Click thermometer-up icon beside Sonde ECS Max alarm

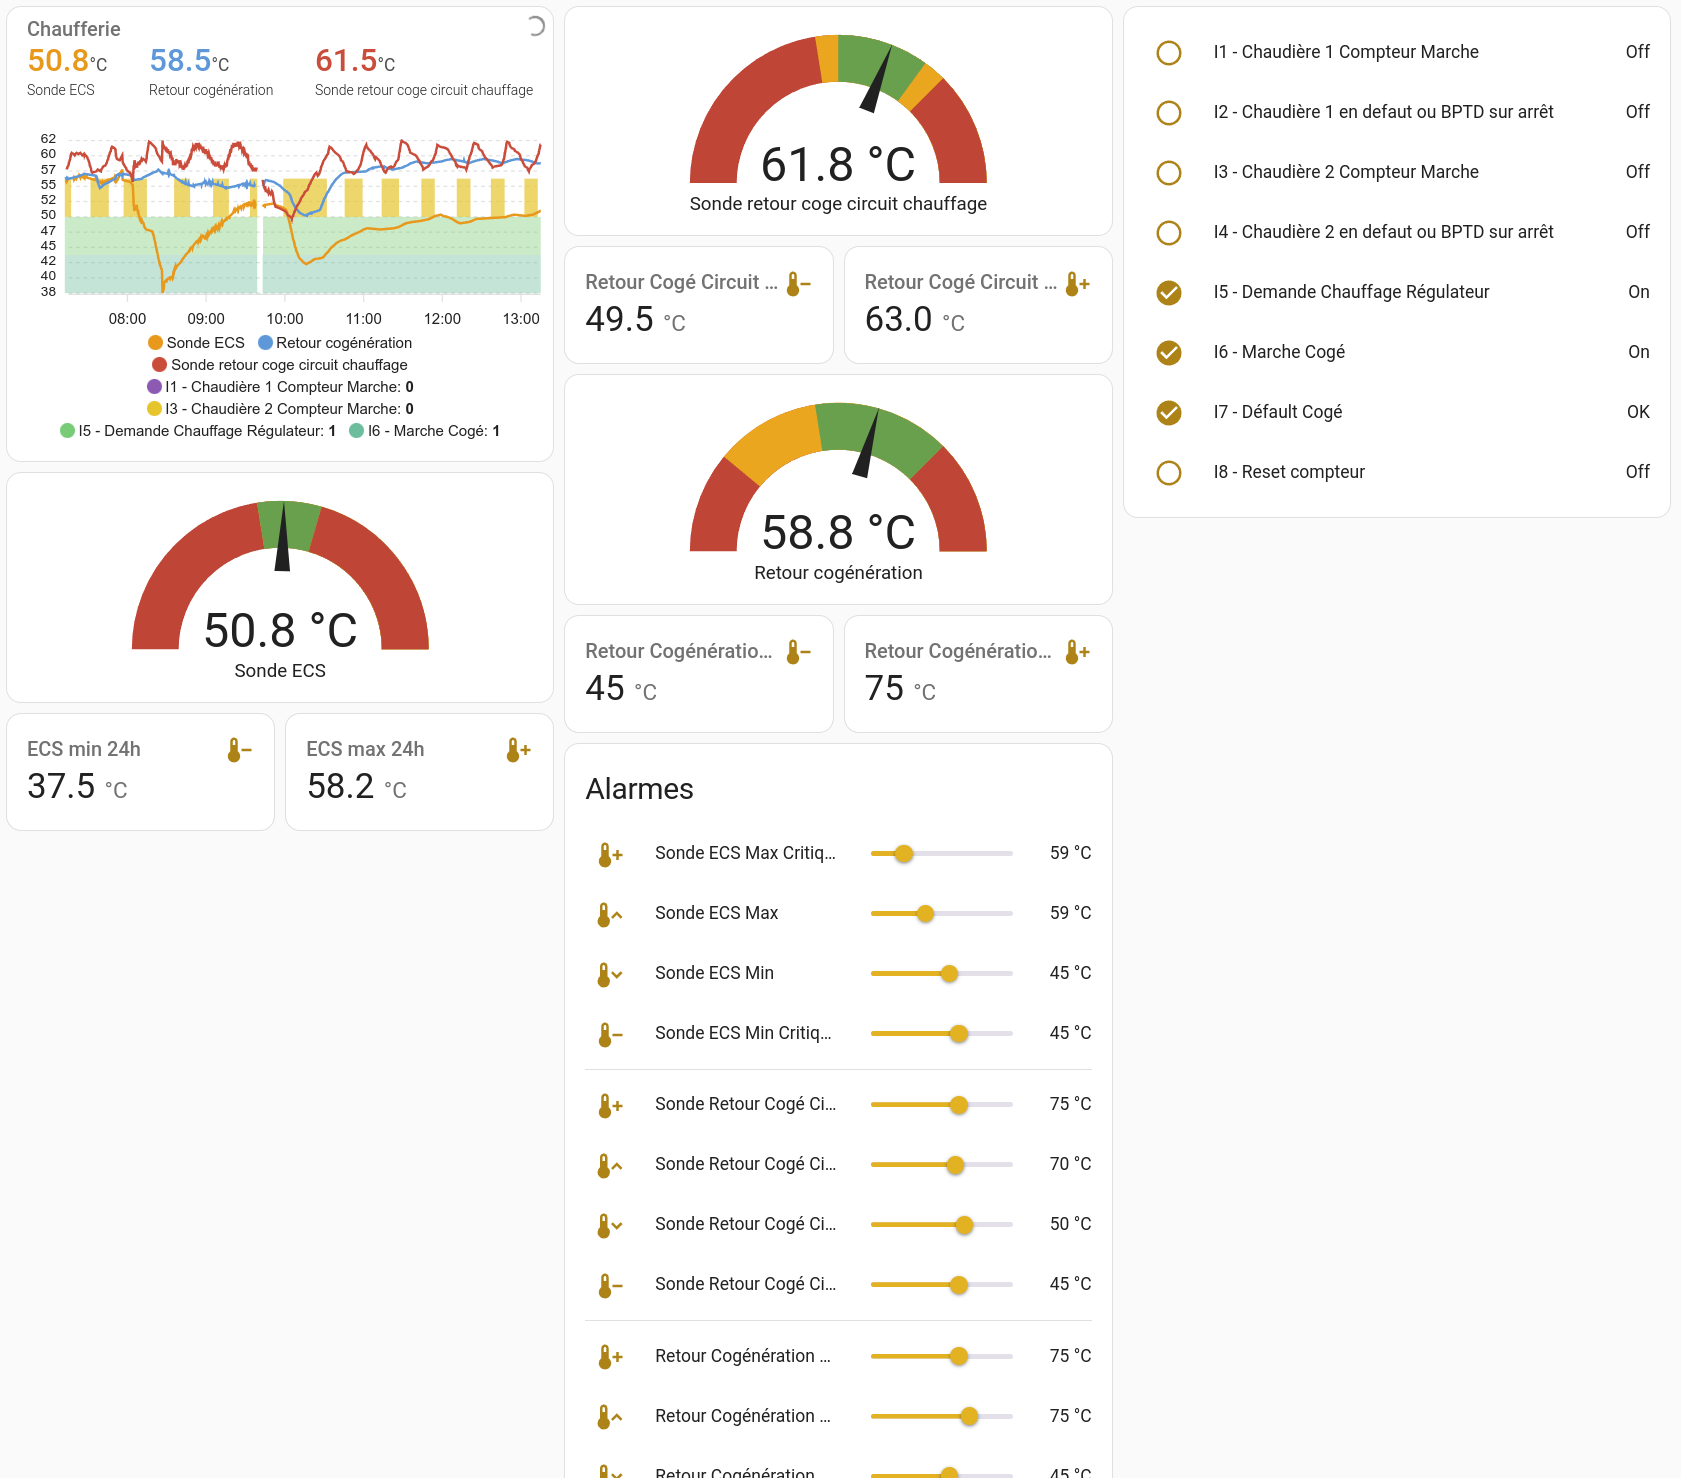click(609, 914)
